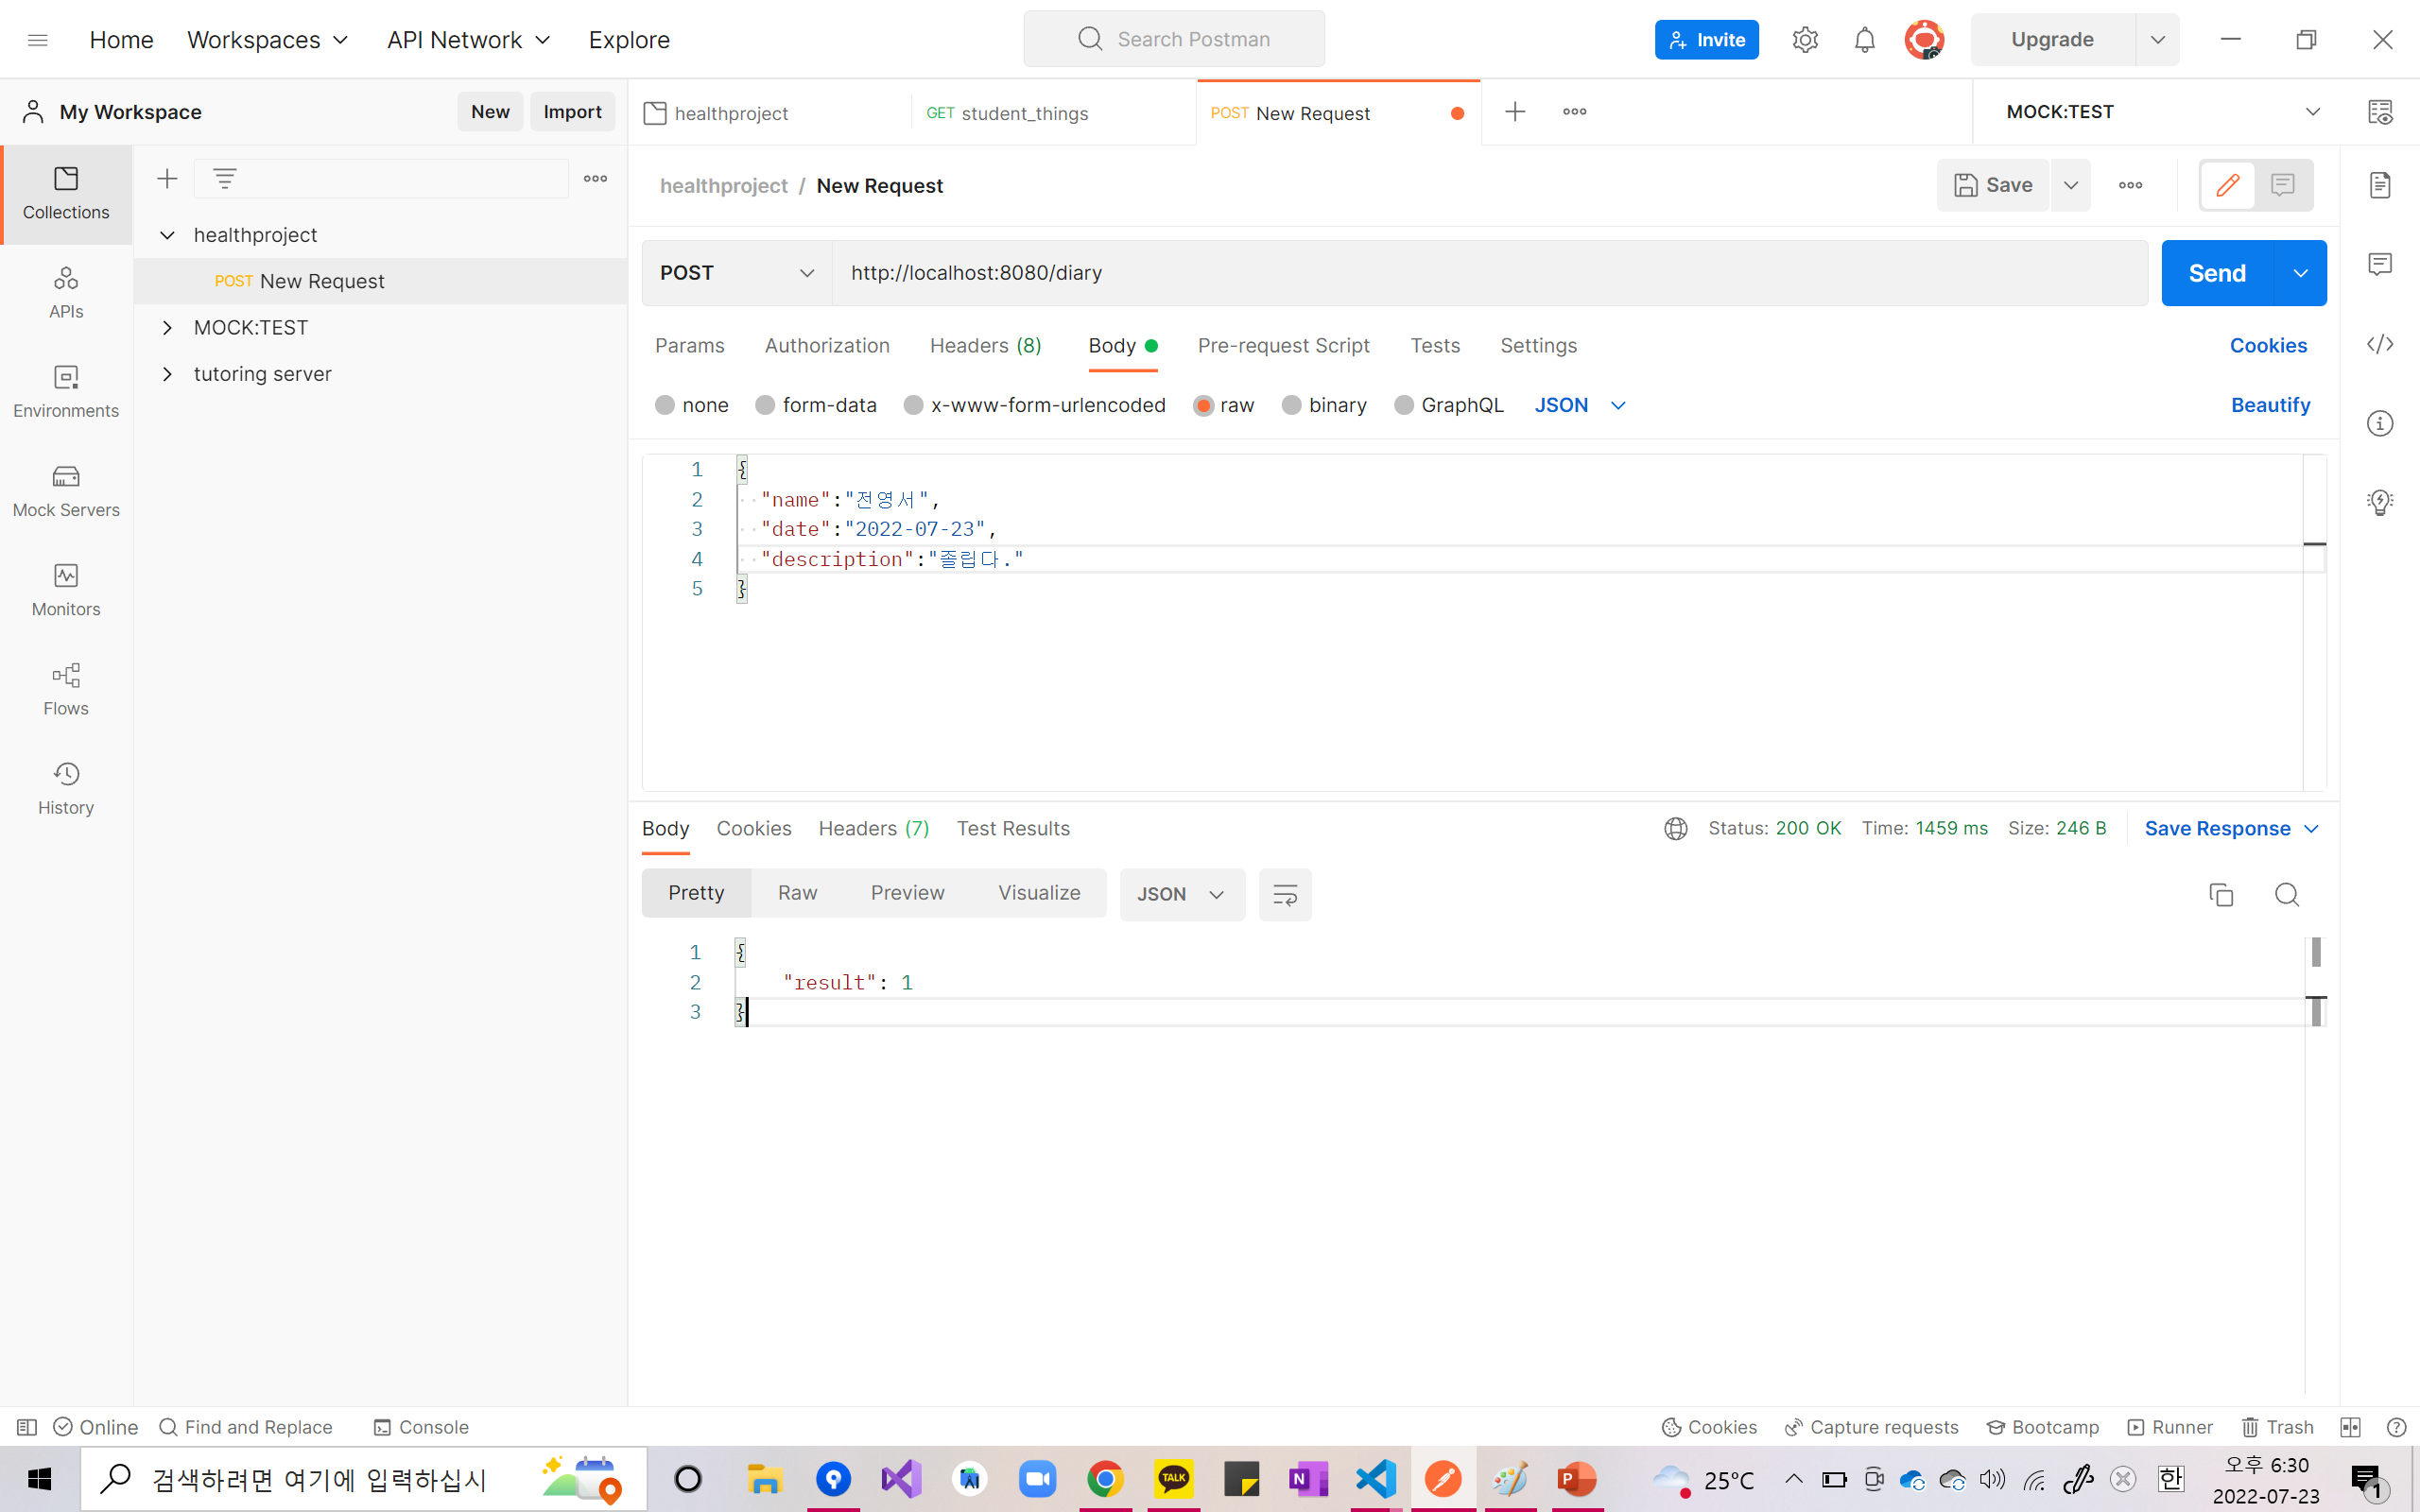Open the Mock Servers sidebar panel
The height and width of the screenshot is (1512, 2420).
pos(66,491)
